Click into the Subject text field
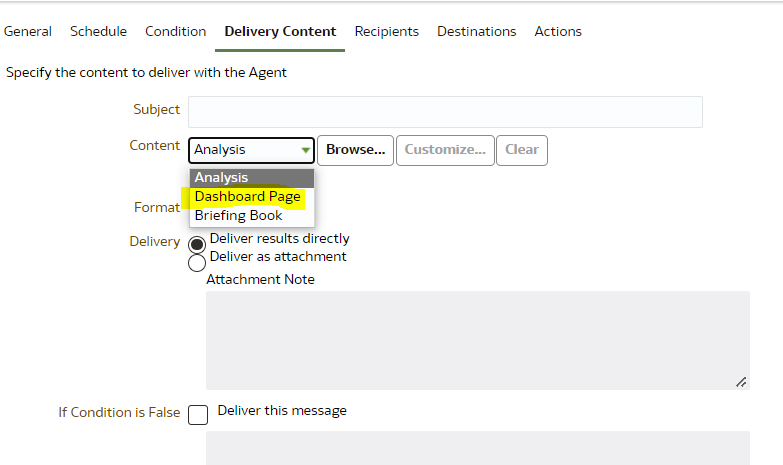Screen dimensions: 783x465 pyautogui.click(x=445, y=112)
